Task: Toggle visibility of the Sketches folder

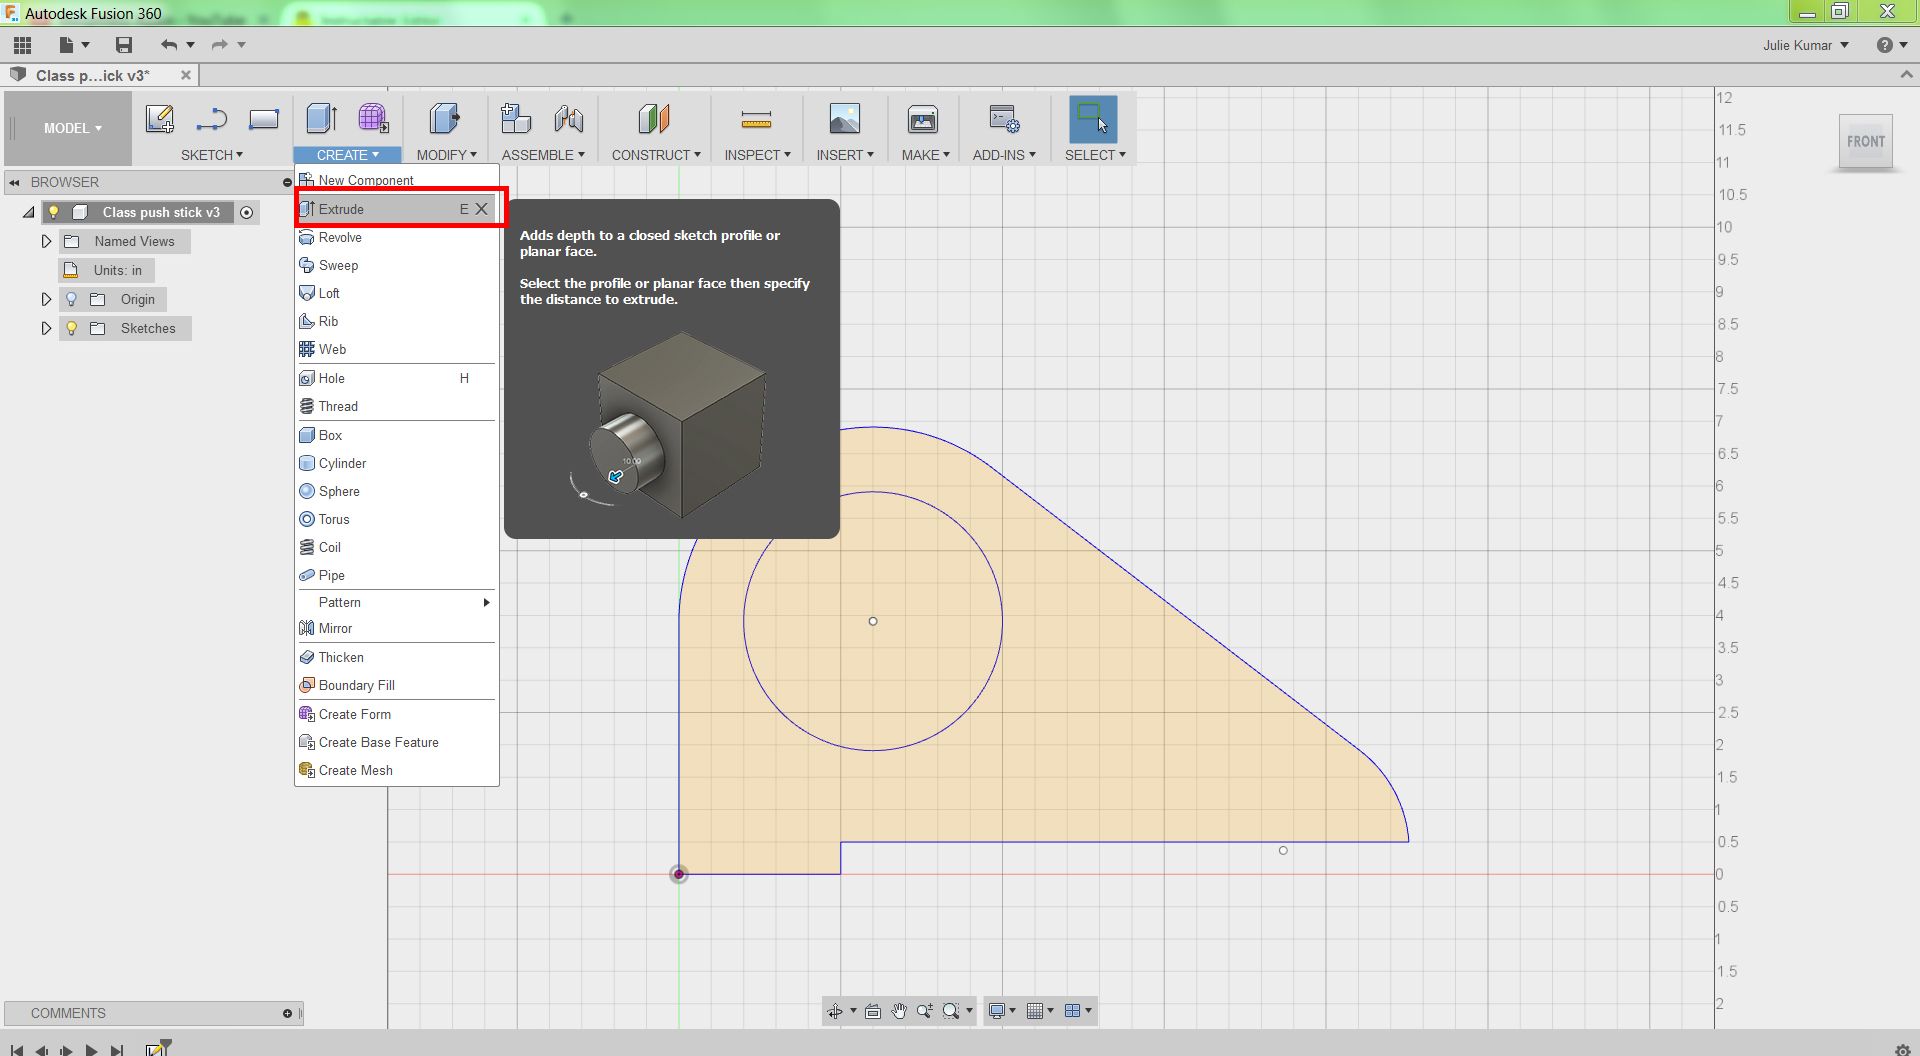Action: (70, 328)
